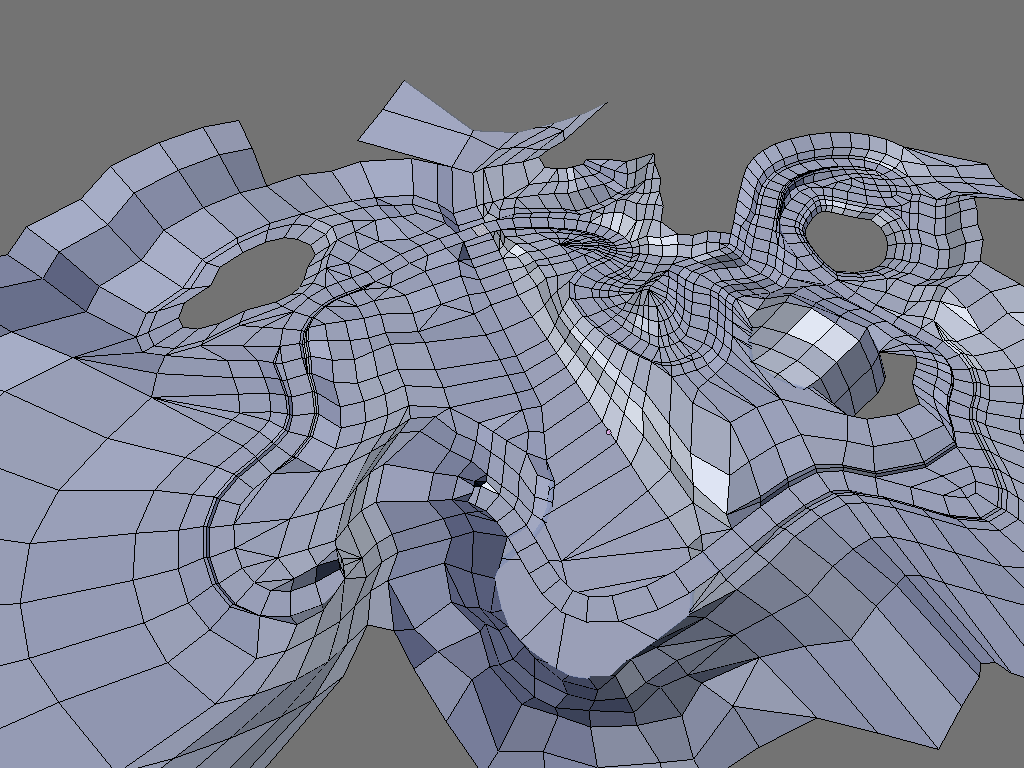The height and width of the screenshot is (768, 1024).
Task: Click the pointed tip of the top flap
Action: 606,103
